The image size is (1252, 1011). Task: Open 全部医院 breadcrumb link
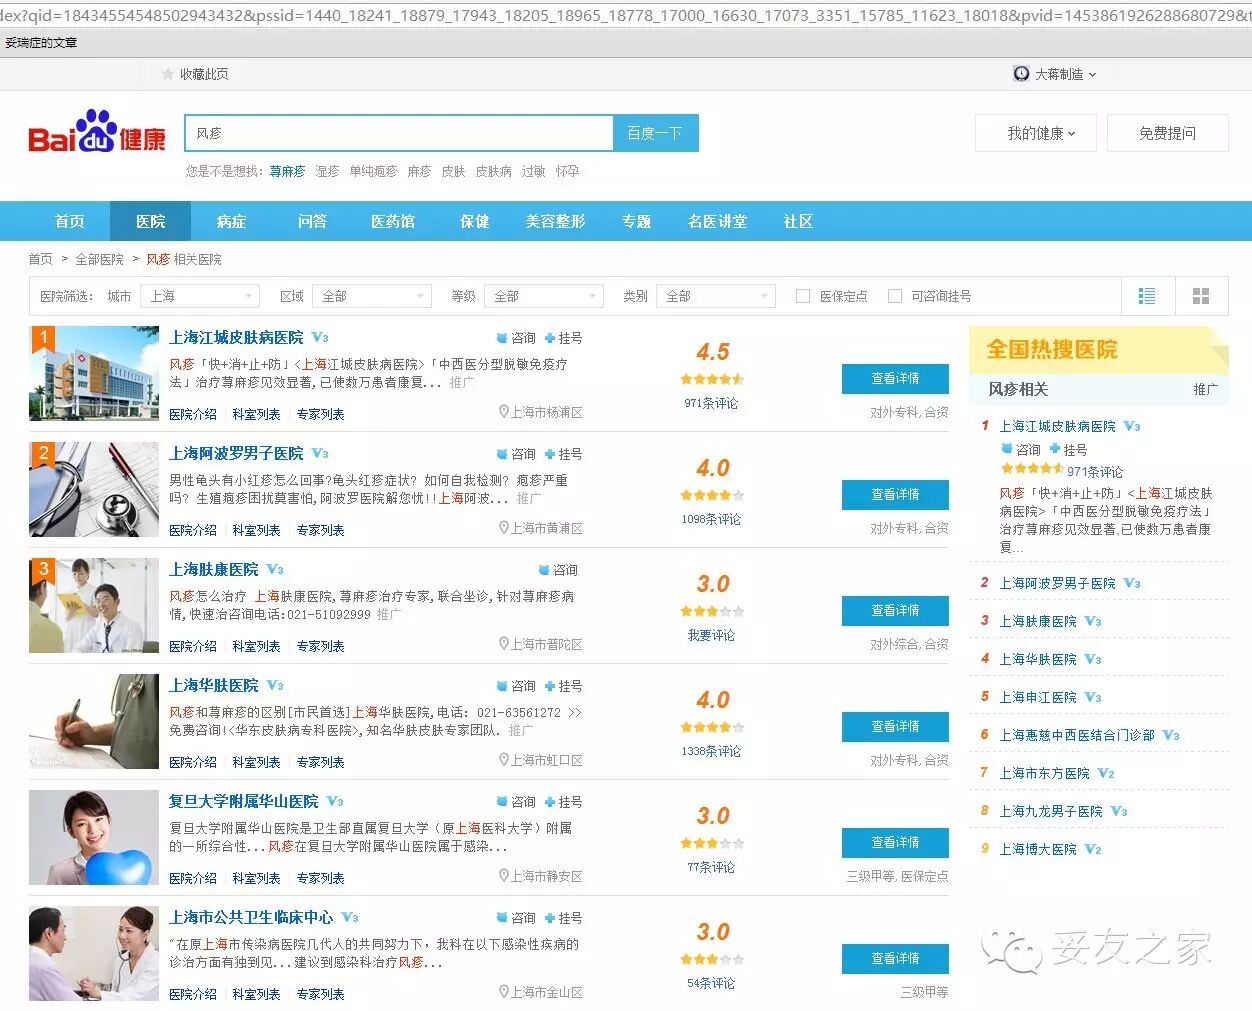click(99, 259)
